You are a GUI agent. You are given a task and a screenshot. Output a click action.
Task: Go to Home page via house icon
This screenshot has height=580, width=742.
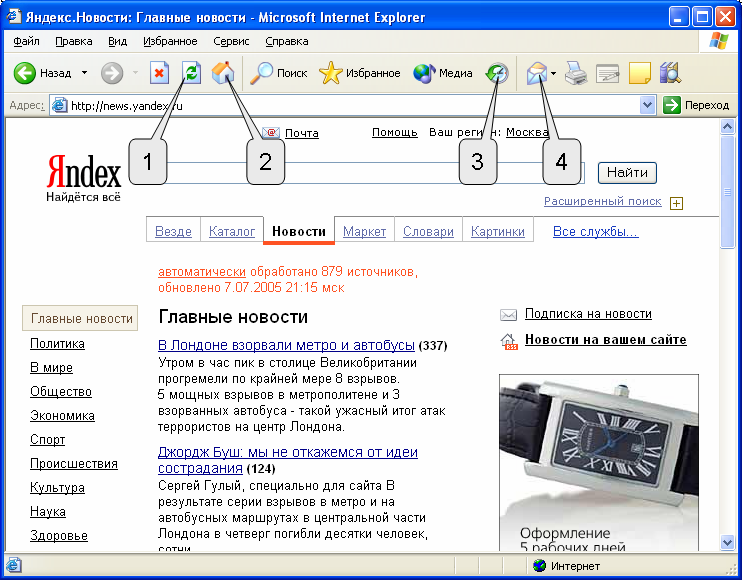[x=223, y=73]
